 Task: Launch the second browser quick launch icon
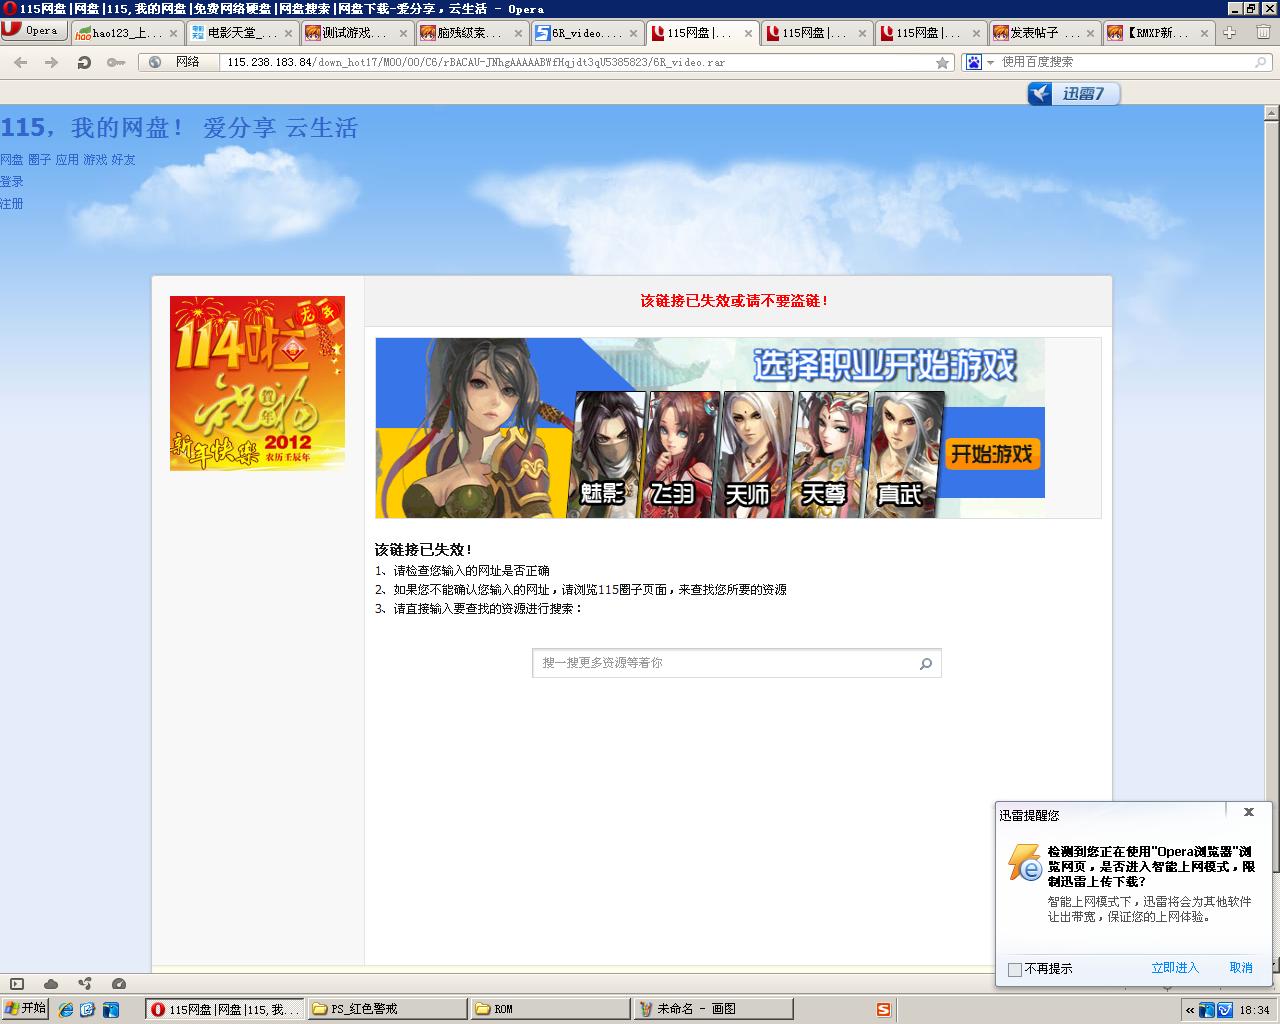pos(88,1010)
